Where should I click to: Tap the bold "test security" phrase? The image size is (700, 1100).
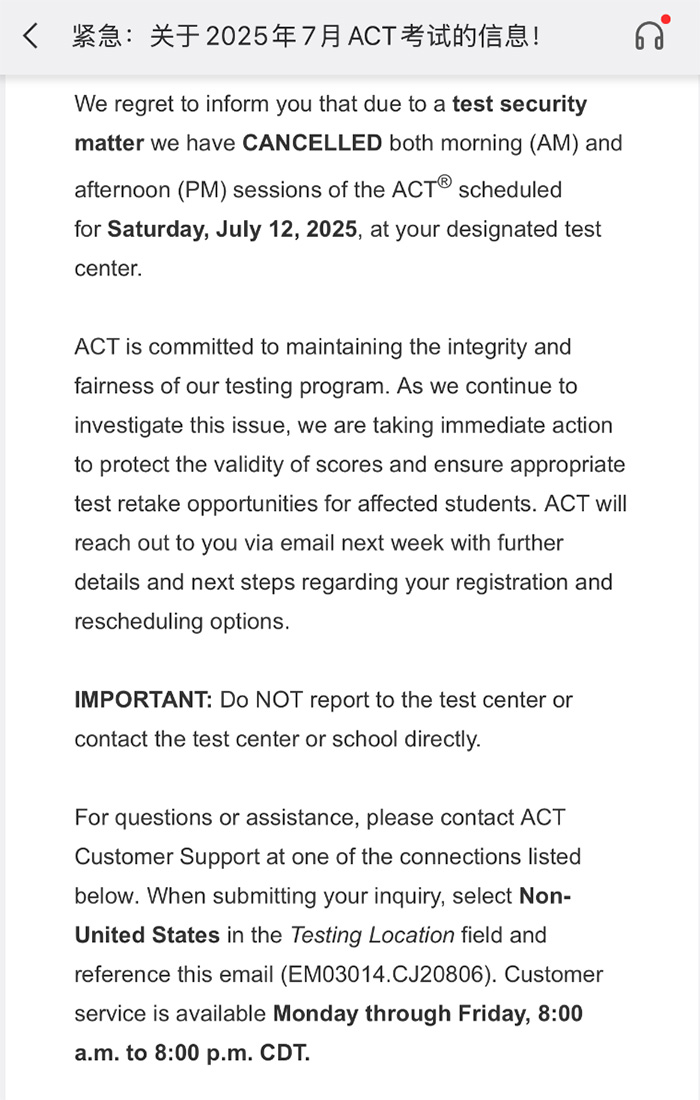[519, 104]
